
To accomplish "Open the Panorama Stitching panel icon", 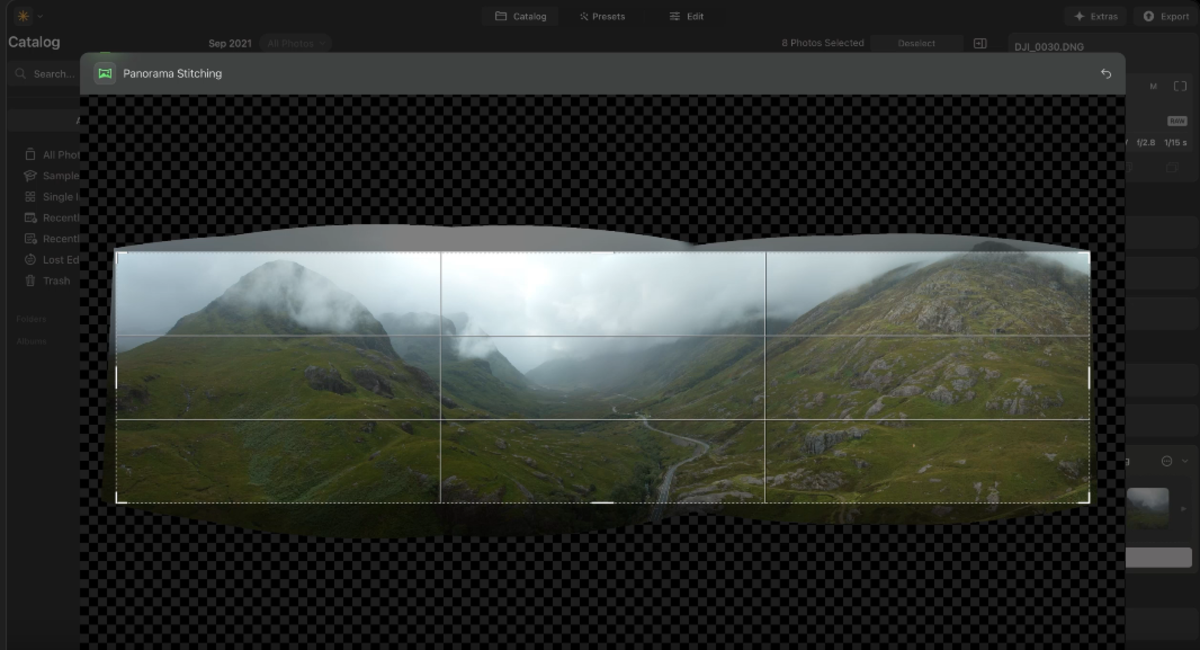I will point(104,73).
